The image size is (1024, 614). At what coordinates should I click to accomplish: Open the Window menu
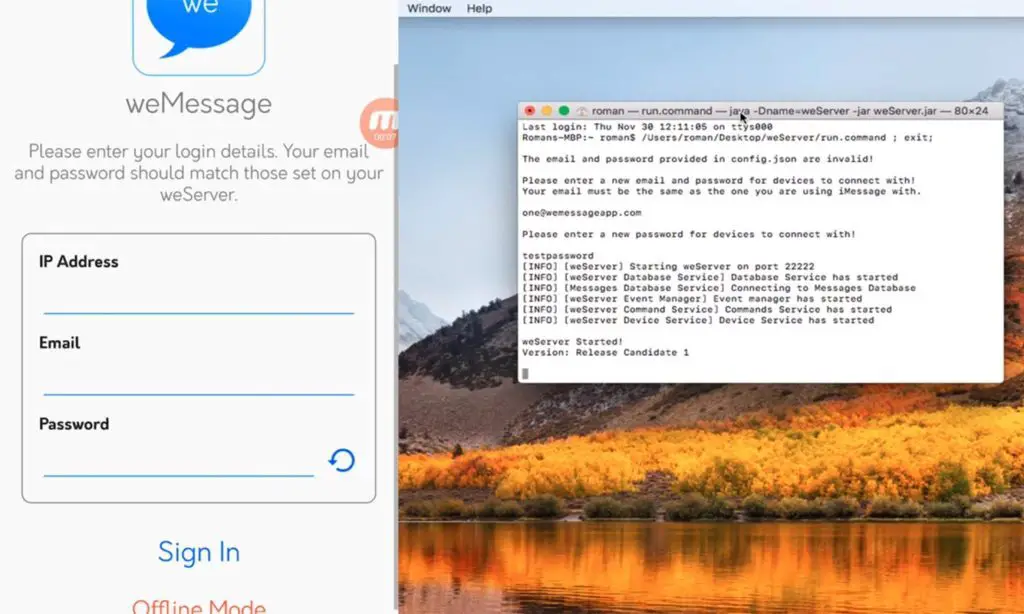429,8
